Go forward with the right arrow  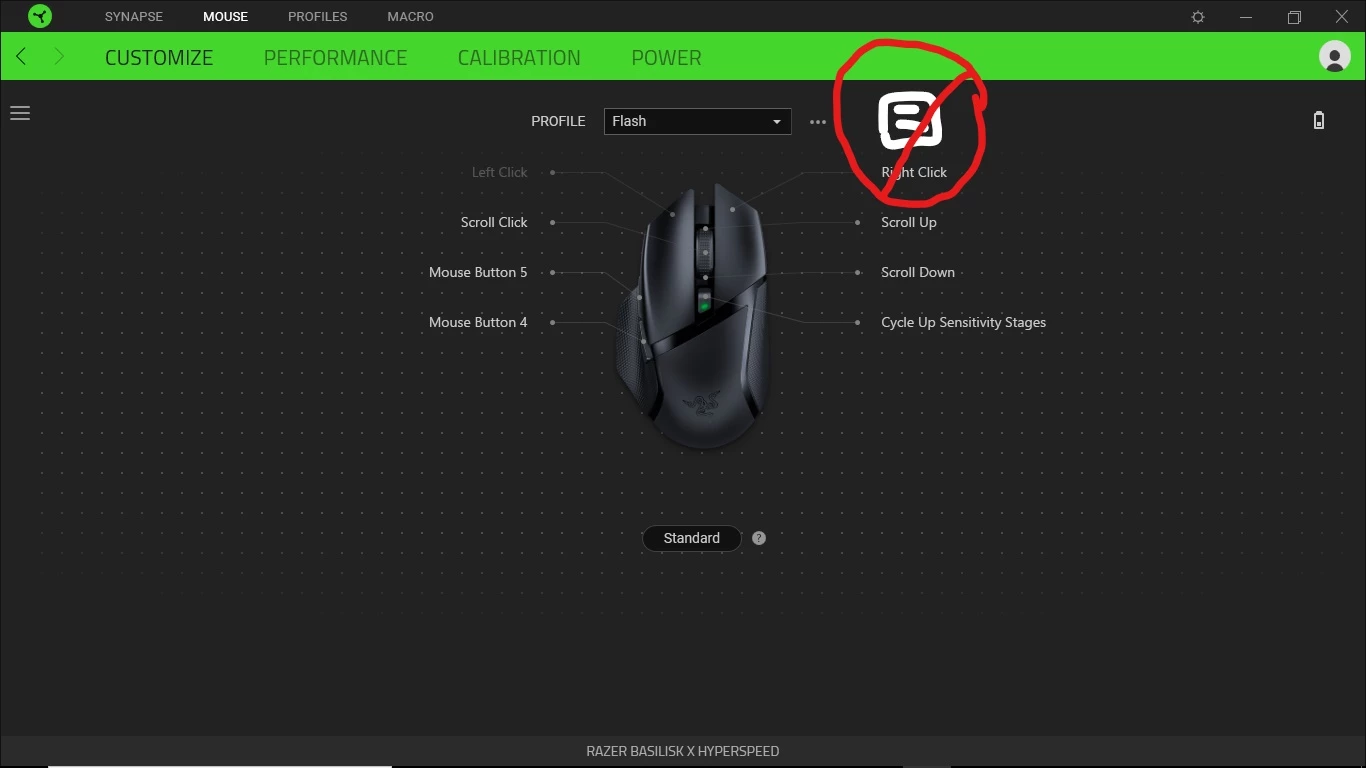(59, 56)
